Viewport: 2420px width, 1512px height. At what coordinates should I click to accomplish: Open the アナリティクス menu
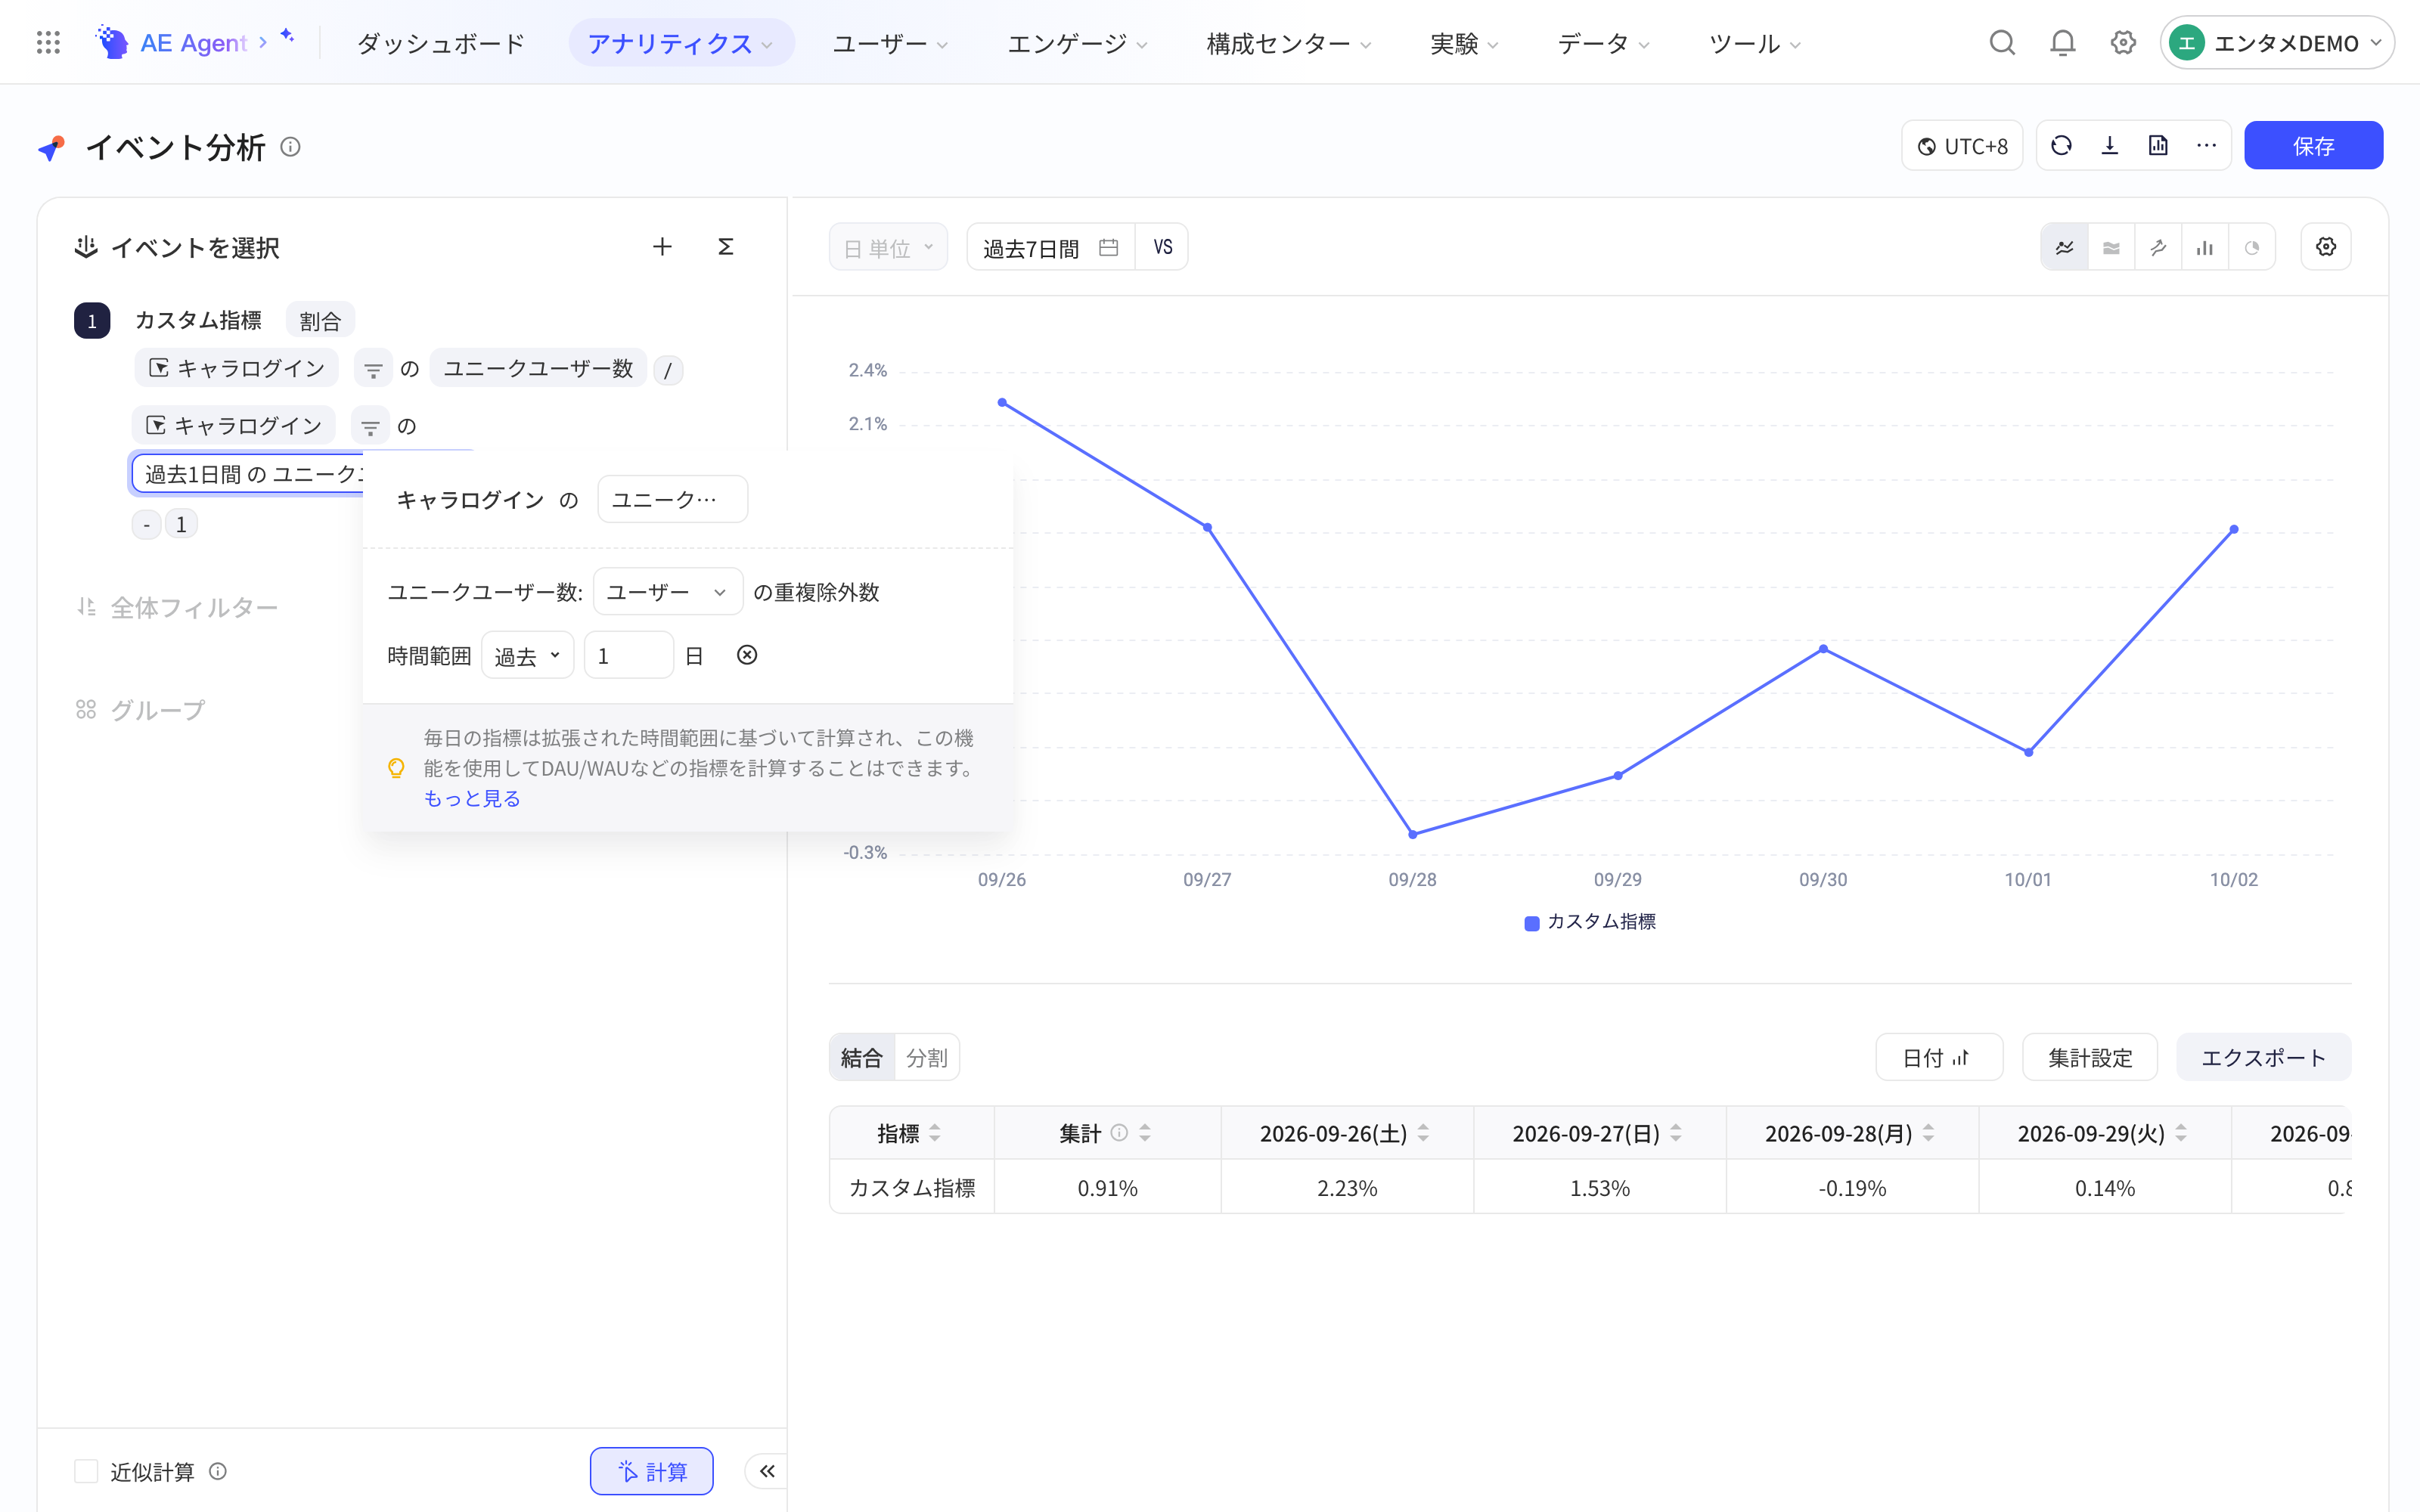tap(681, 43)
